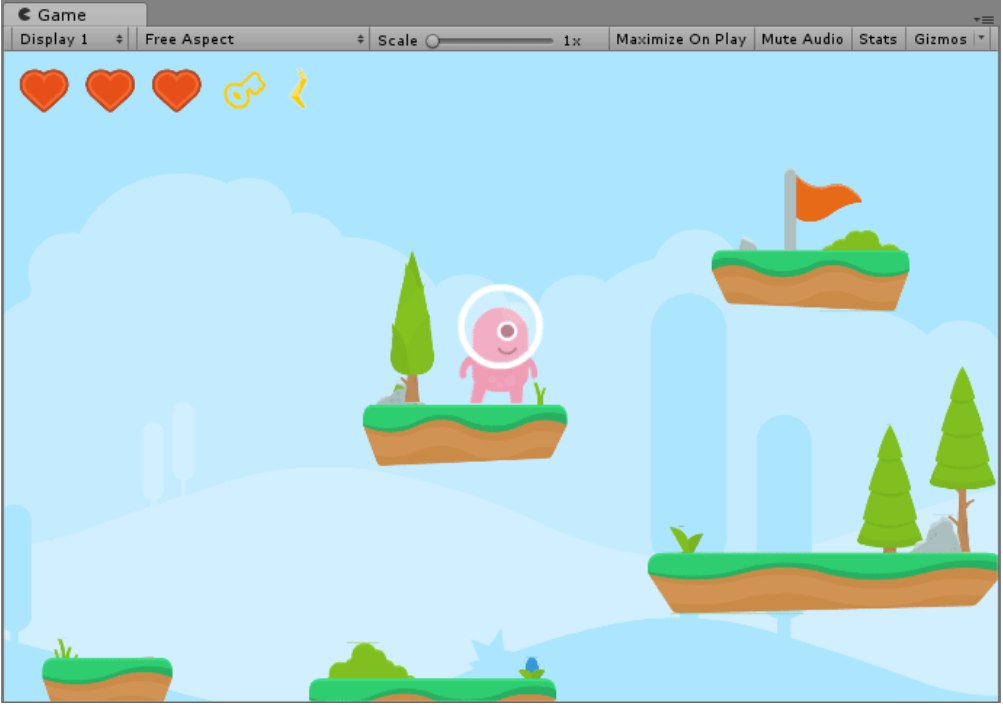Toggle Mute Audio
Screen dimensions: 1003x705
(802, 39)
